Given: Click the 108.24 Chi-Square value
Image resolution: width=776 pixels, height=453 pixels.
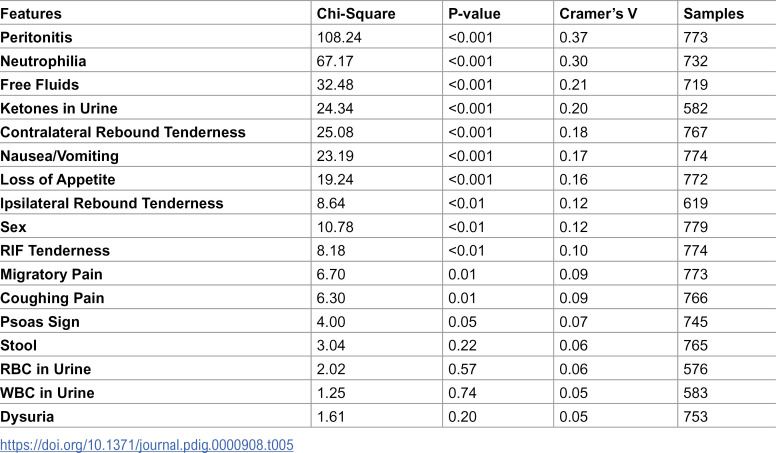Looking at the screenshot, I should click(339, 37).
